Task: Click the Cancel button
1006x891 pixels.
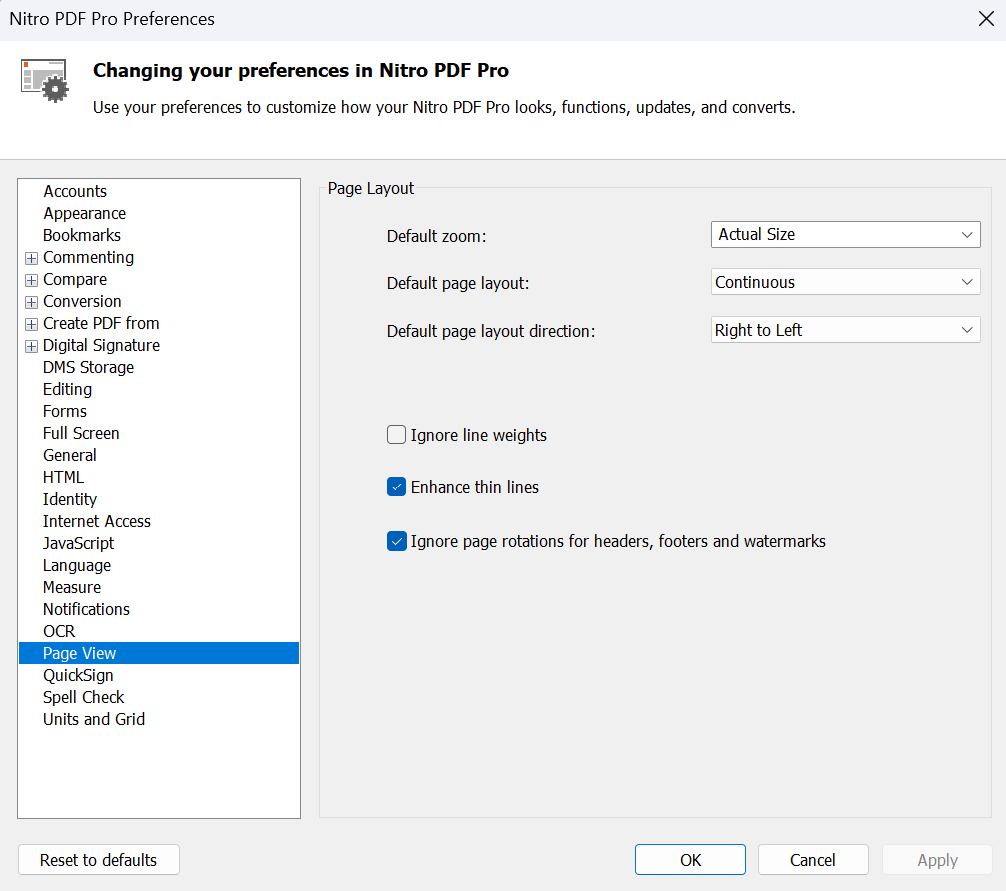Action: (x=813, y=860)
